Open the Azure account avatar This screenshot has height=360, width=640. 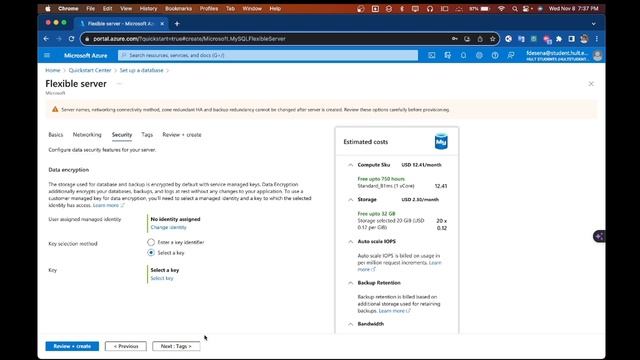[598, 56]
